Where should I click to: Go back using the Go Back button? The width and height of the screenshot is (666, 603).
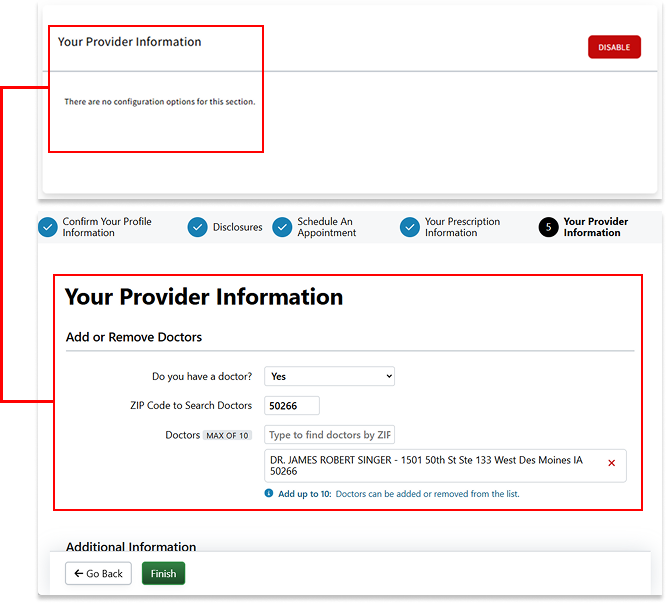tap(98, 573)
